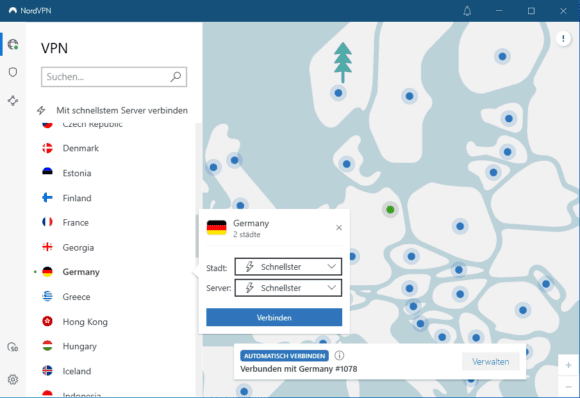
Task: Click the Verbinden button
Action: click(274, 317)
